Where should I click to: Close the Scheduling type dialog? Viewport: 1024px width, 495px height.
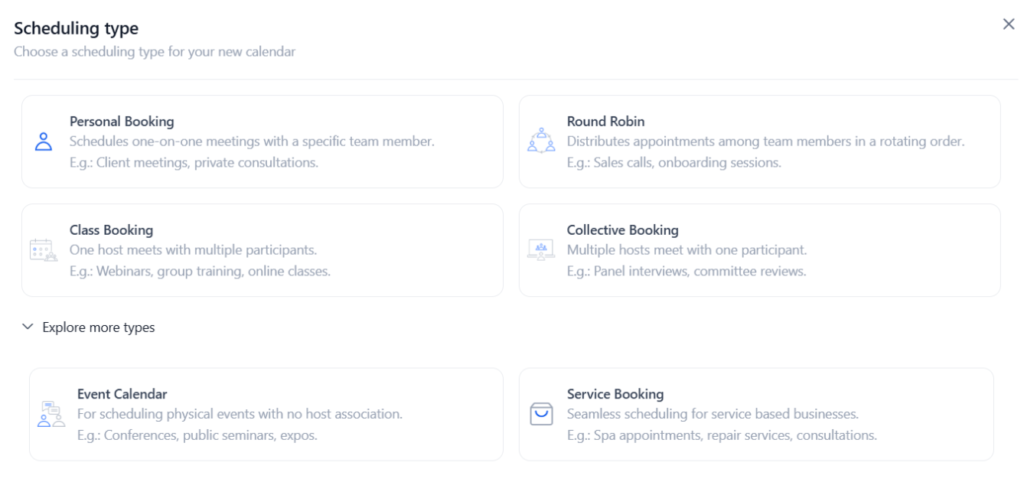[x=1008, y=24]
